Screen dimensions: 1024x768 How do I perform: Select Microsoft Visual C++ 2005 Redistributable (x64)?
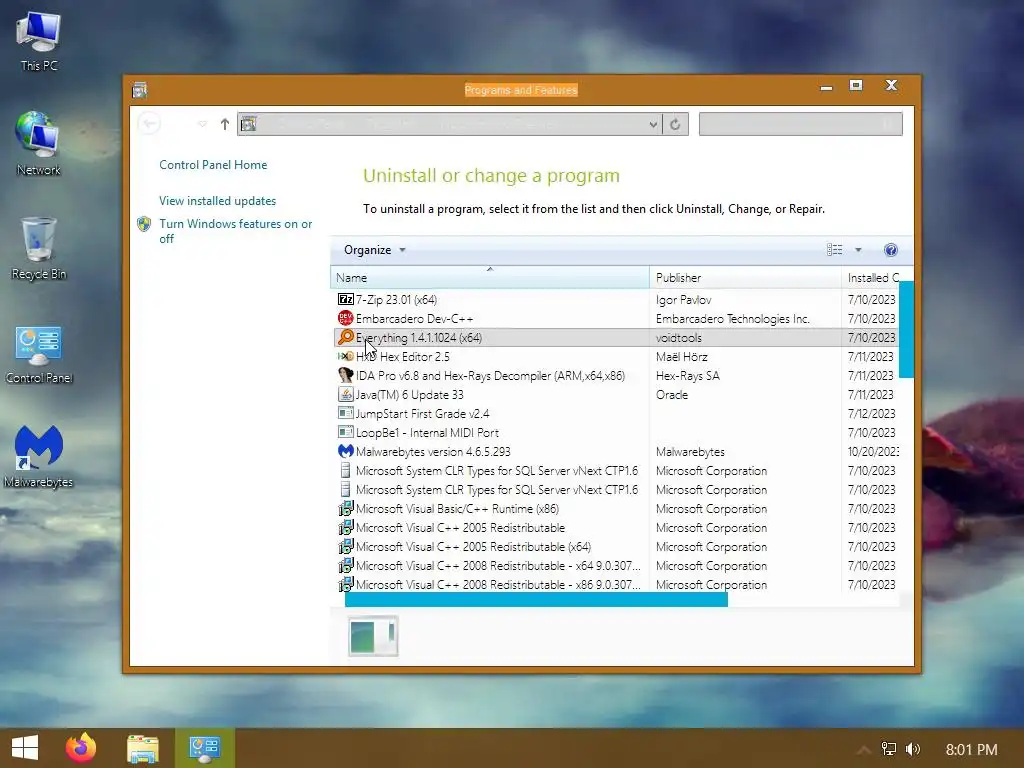(x=616, y=547)
